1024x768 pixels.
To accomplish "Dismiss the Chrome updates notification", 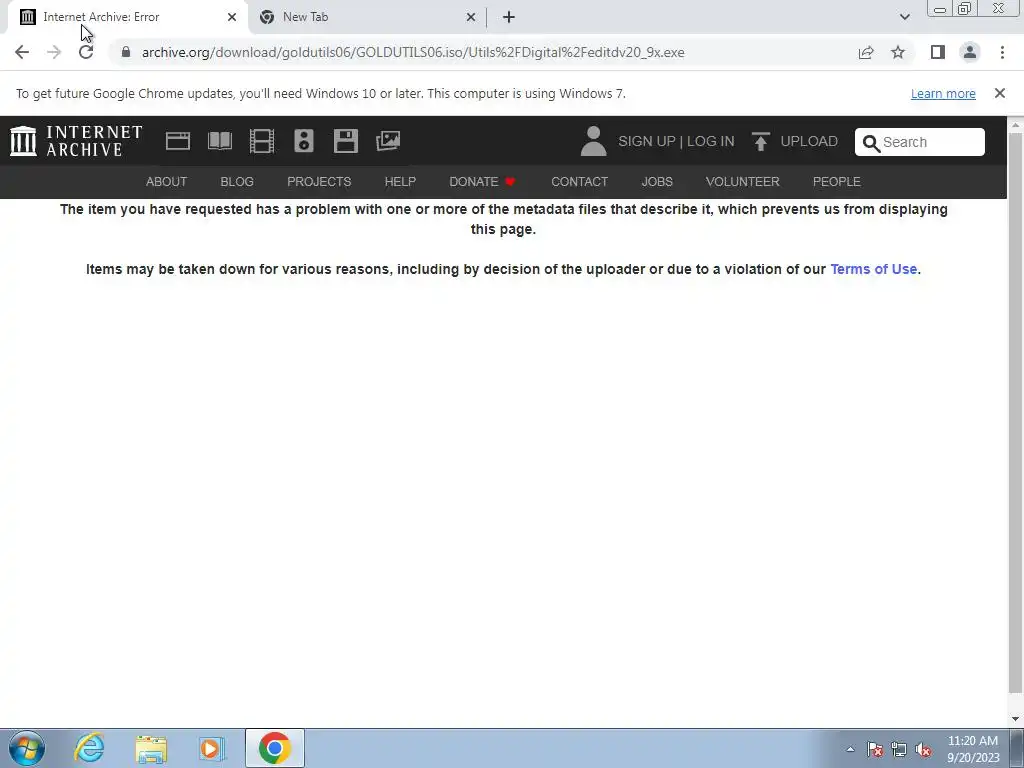I will [1000, 93].
